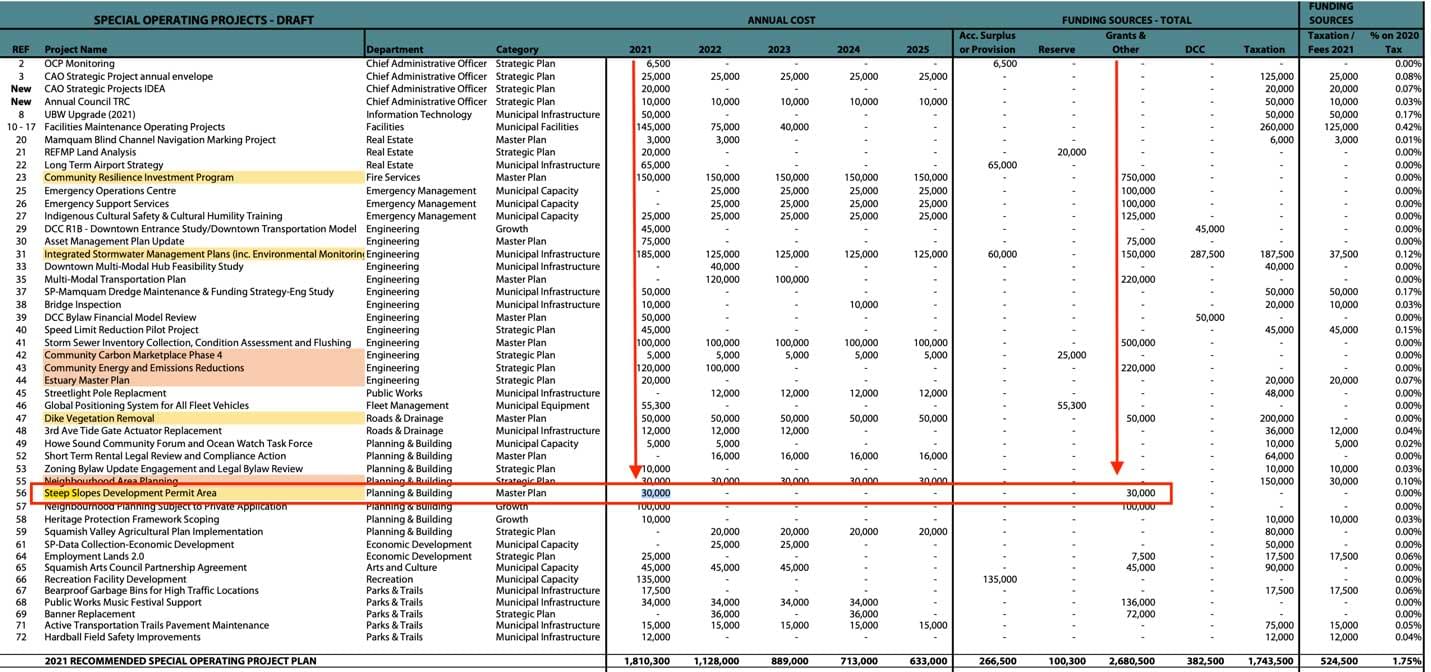
Task: Select "2021 RECOMMENDED SPECIAL OPERATING PROJECT PLAN" total label
Action: pyautogui.click(x=180, y=661)
